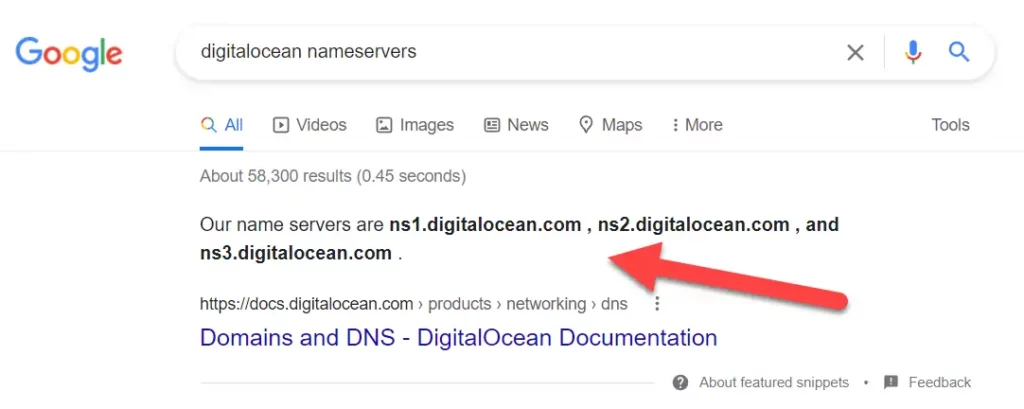Screen dimensions: 1024x409
Task: Click the feedback flag icon
Action: (891, 382)
